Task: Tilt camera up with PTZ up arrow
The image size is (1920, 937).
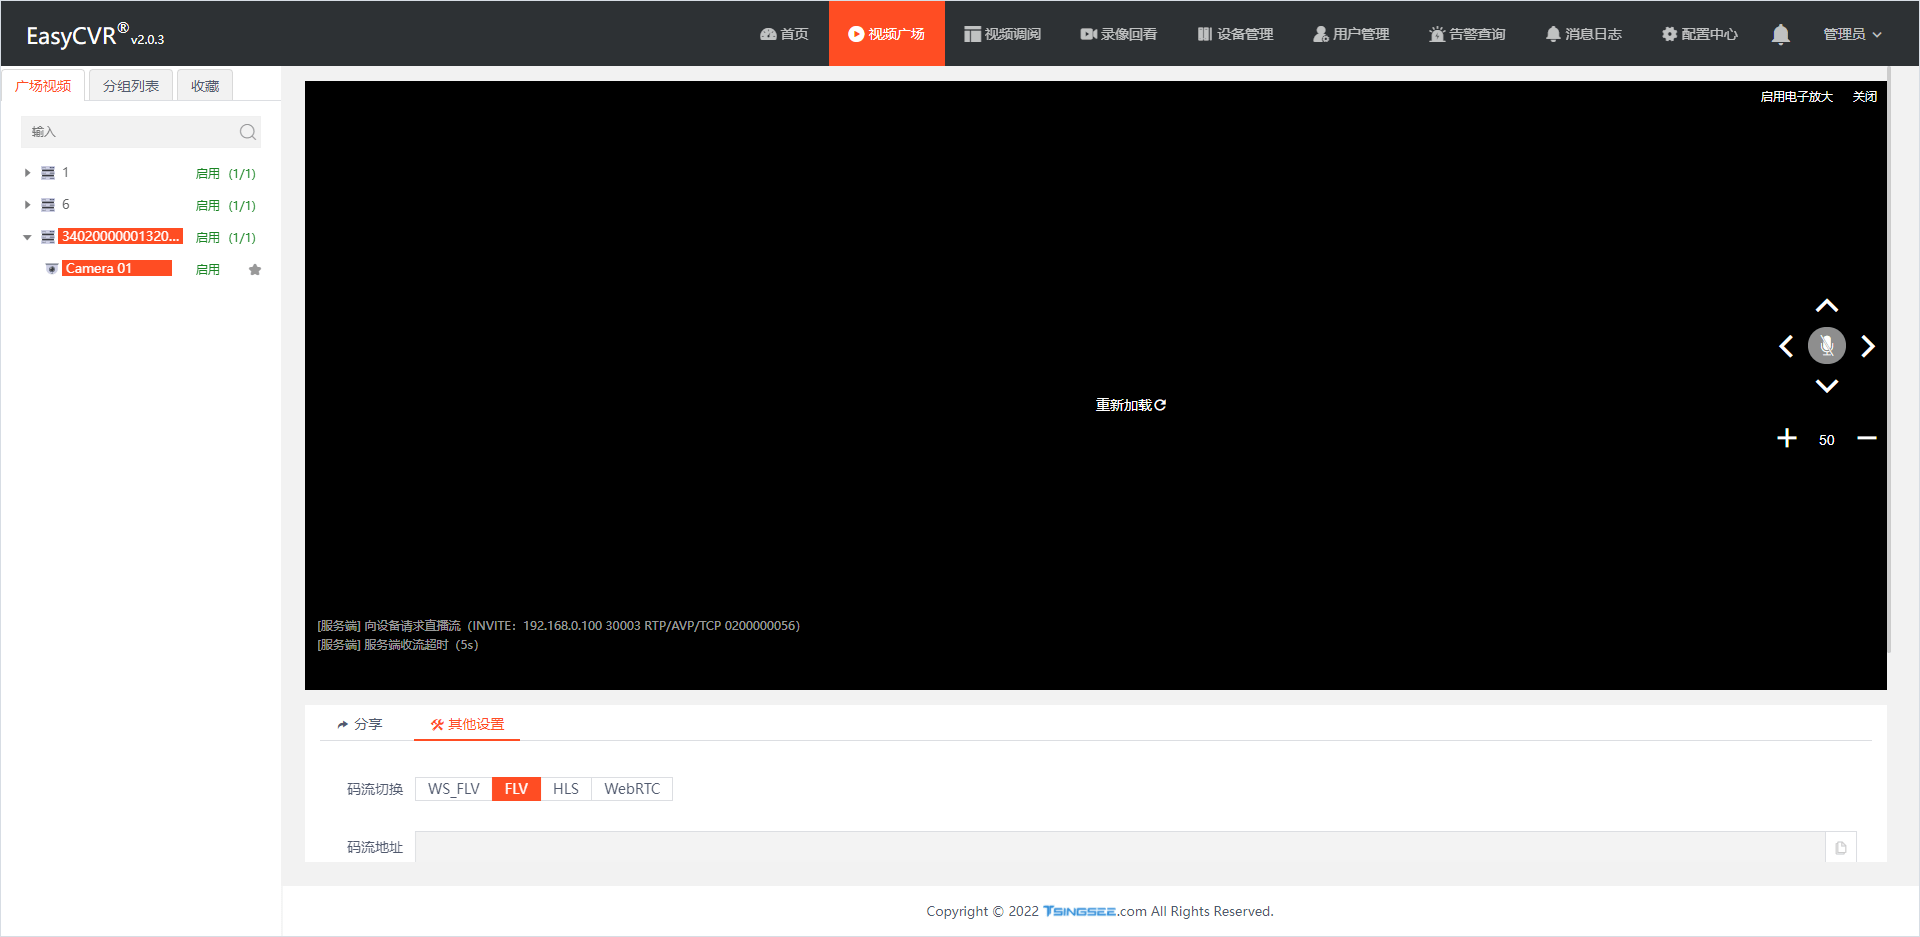Action: pyautogui.click(x=1826, y=306)
